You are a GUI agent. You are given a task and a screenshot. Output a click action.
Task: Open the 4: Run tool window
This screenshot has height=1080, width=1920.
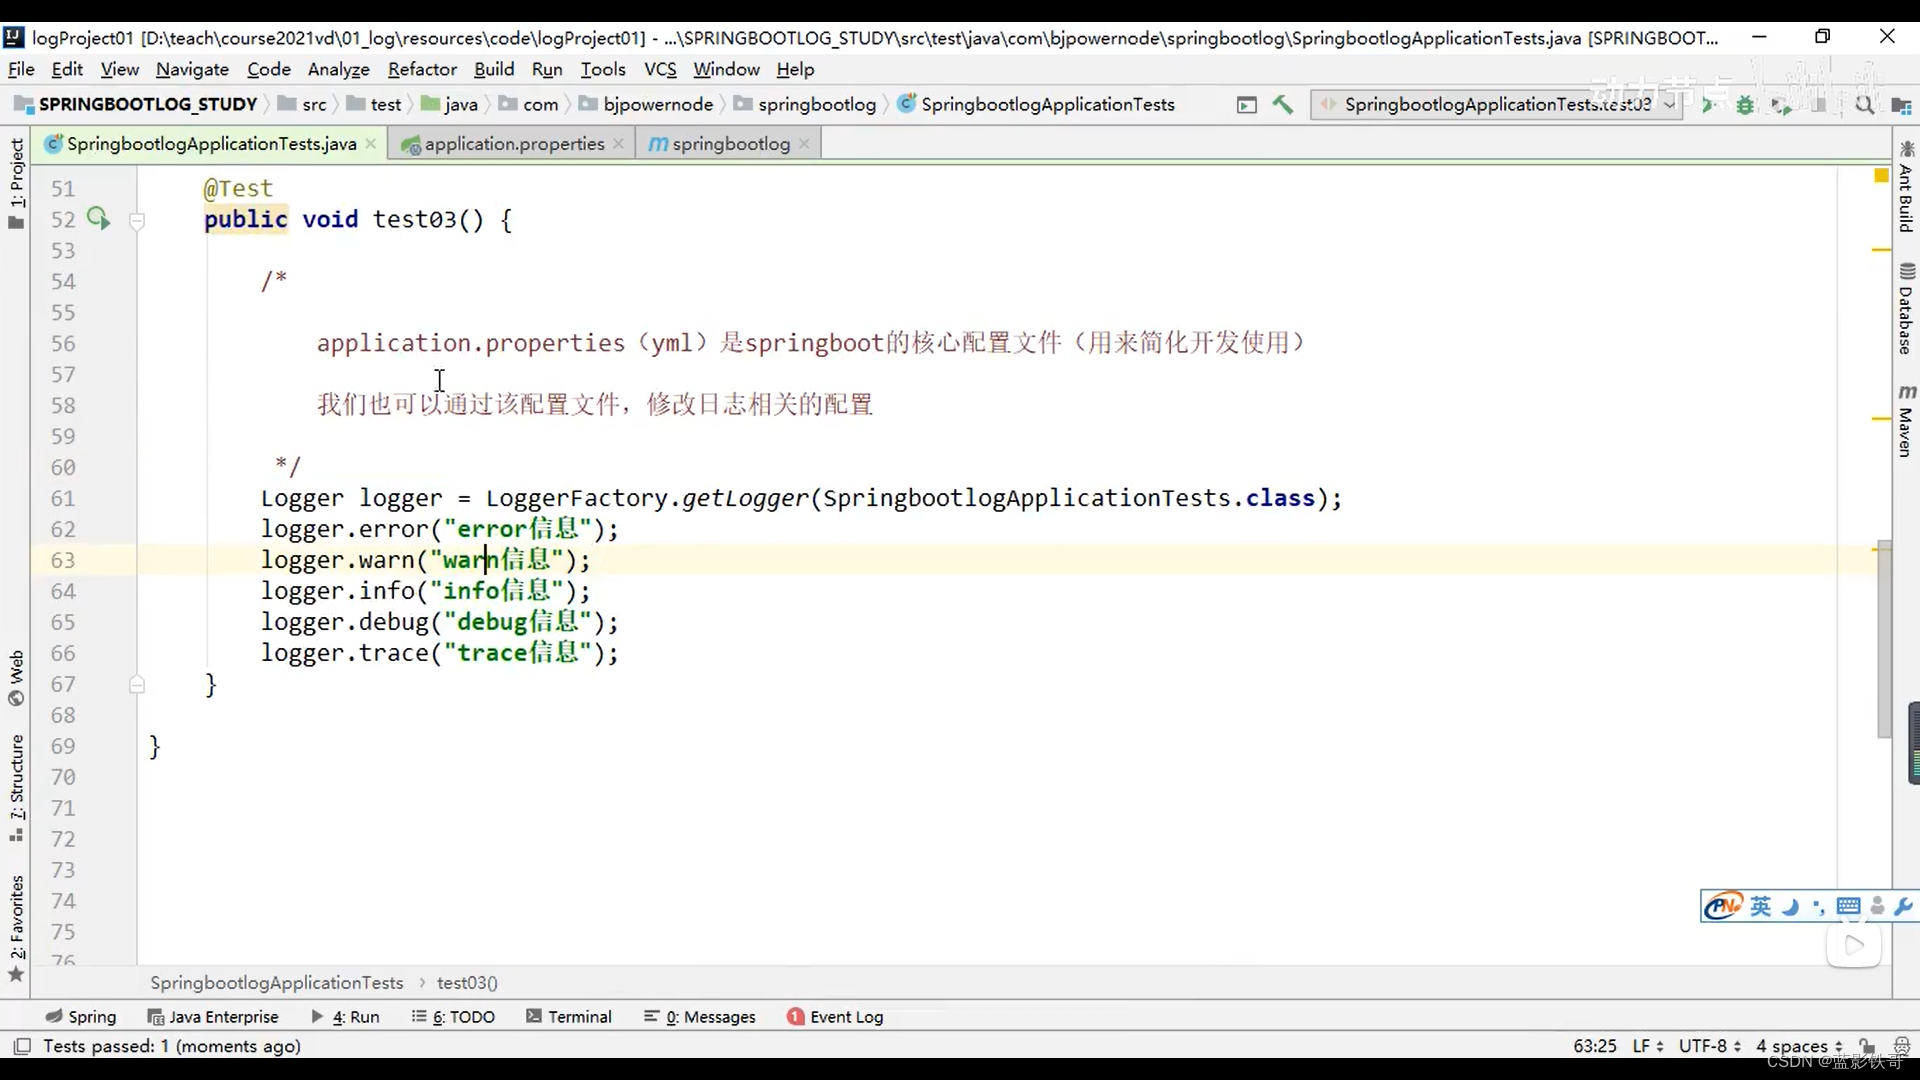coord(345,1016)
